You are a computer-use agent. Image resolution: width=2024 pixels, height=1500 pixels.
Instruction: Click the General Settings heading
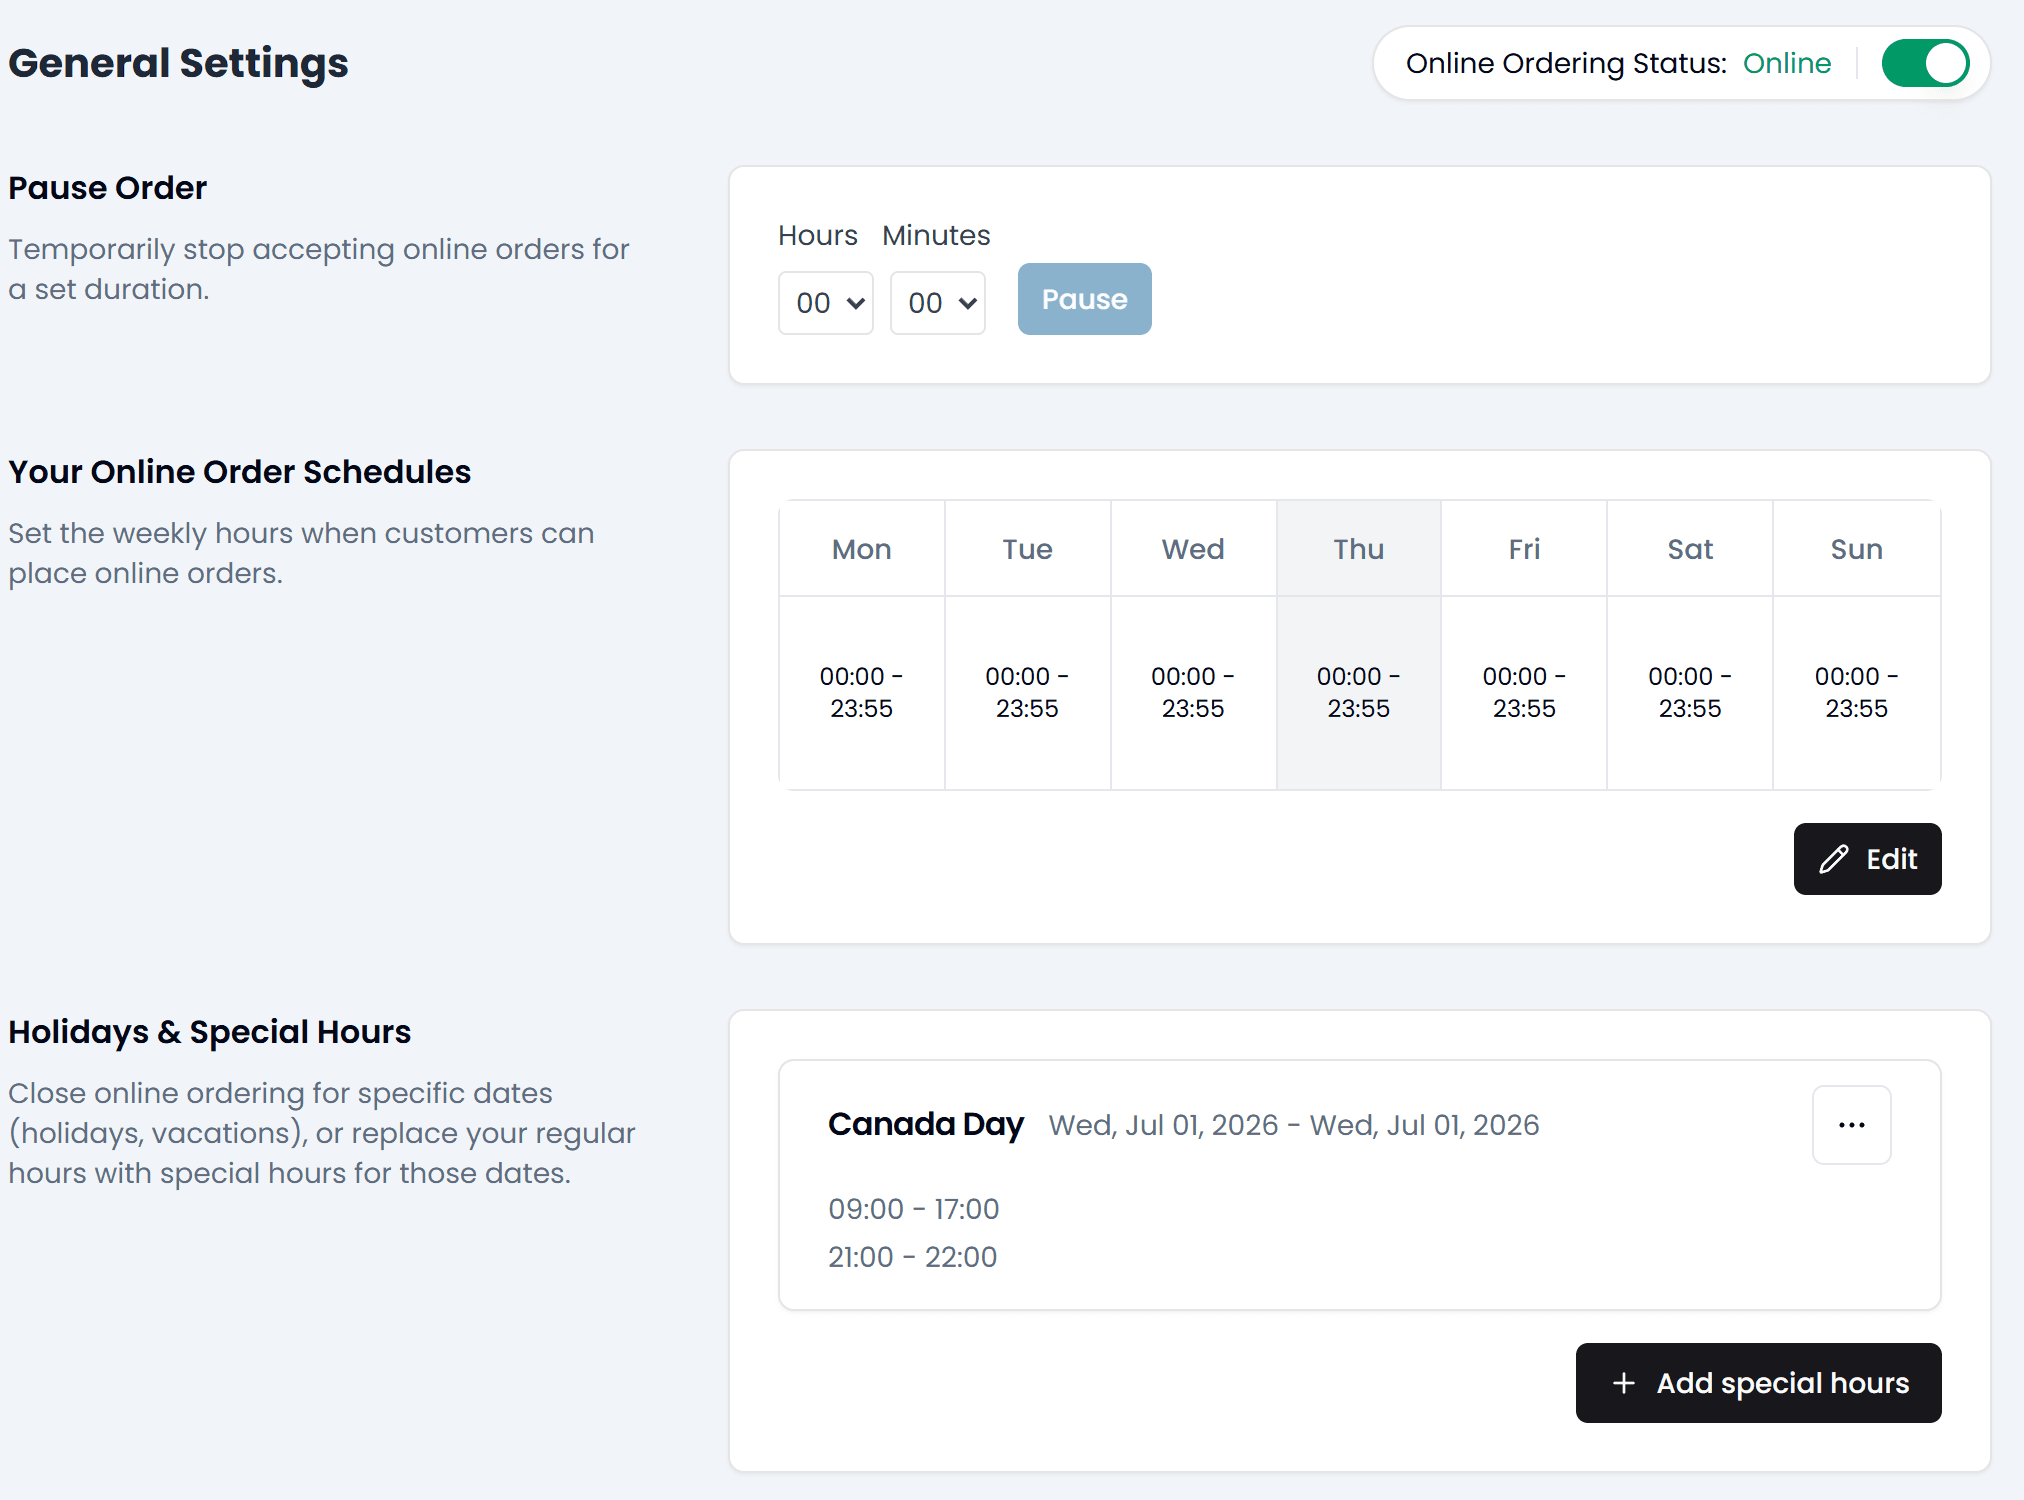pos(179,63)
